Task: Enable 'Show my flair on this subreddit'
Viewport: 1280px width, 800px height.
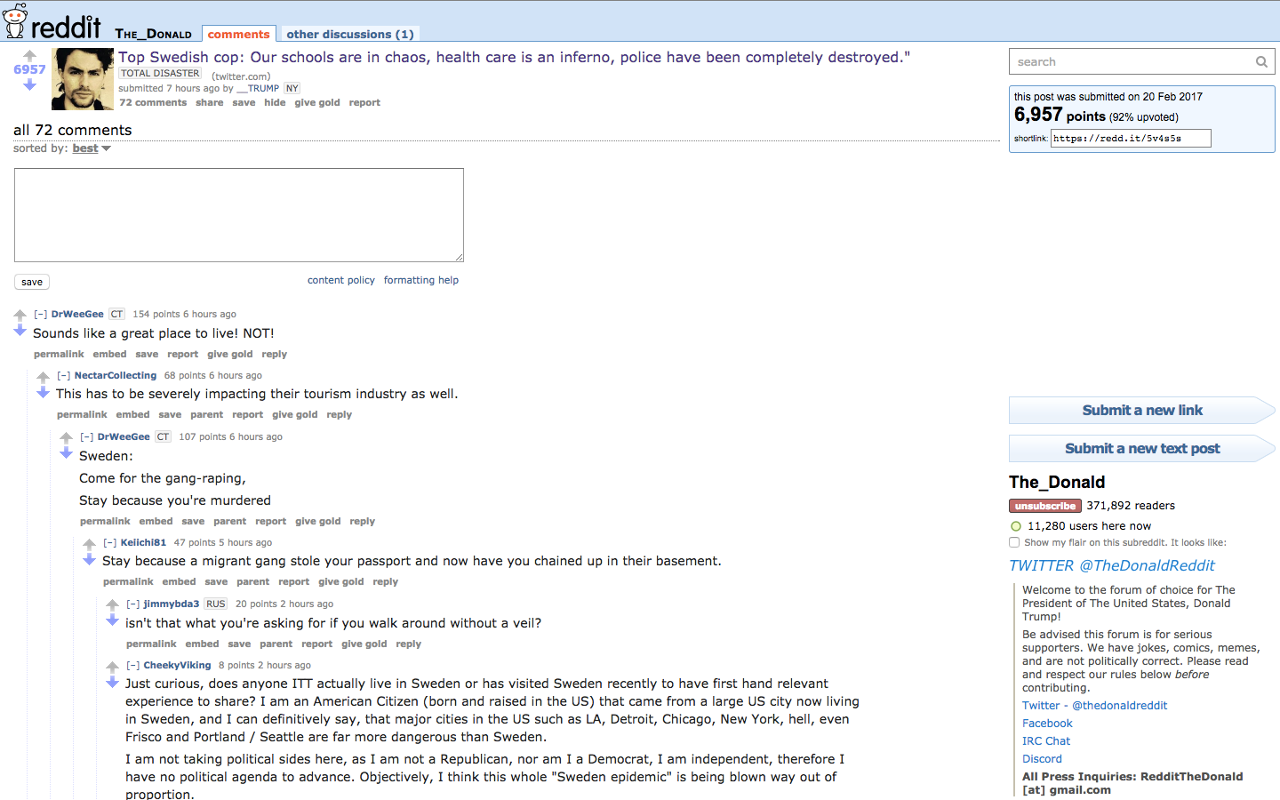Action: click(x=1014, y=543)
